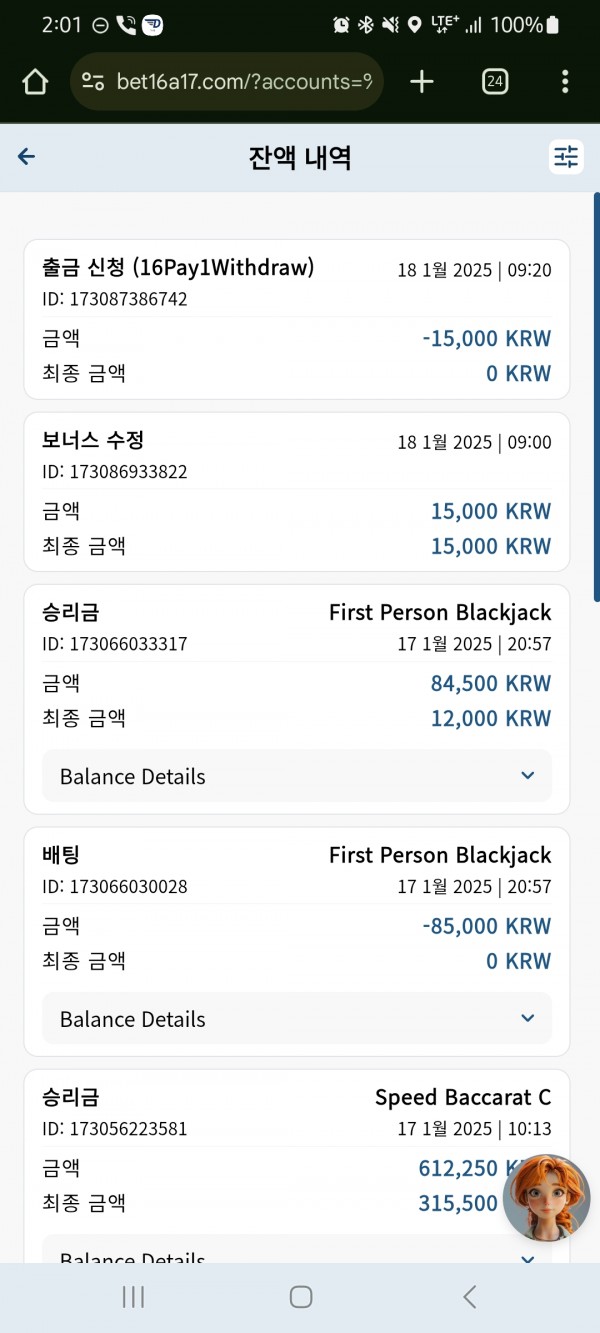The width and height of the screenshot is (600, 1333).
Task: Tap the Android home button
Action: (x=300, y=1297)
